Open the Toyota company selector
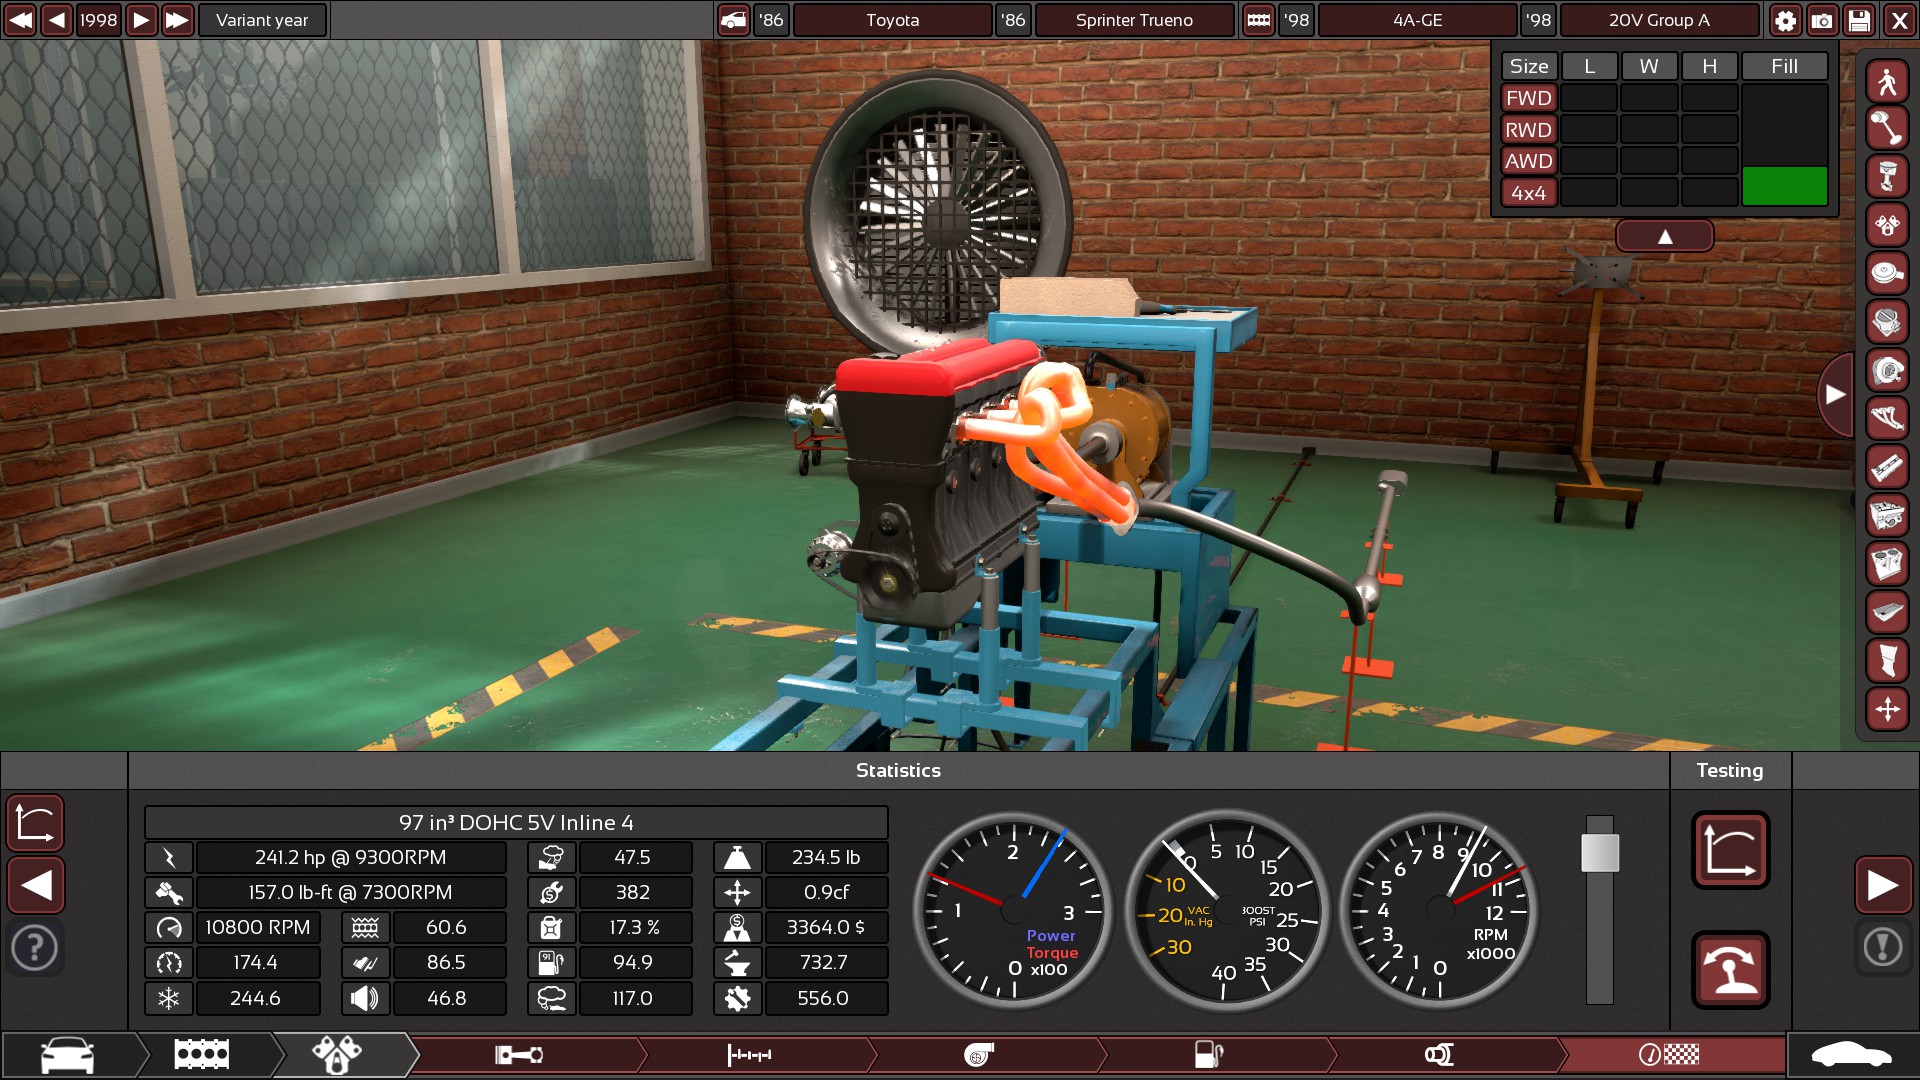Screen dimensions: 1920x1080 892,20
